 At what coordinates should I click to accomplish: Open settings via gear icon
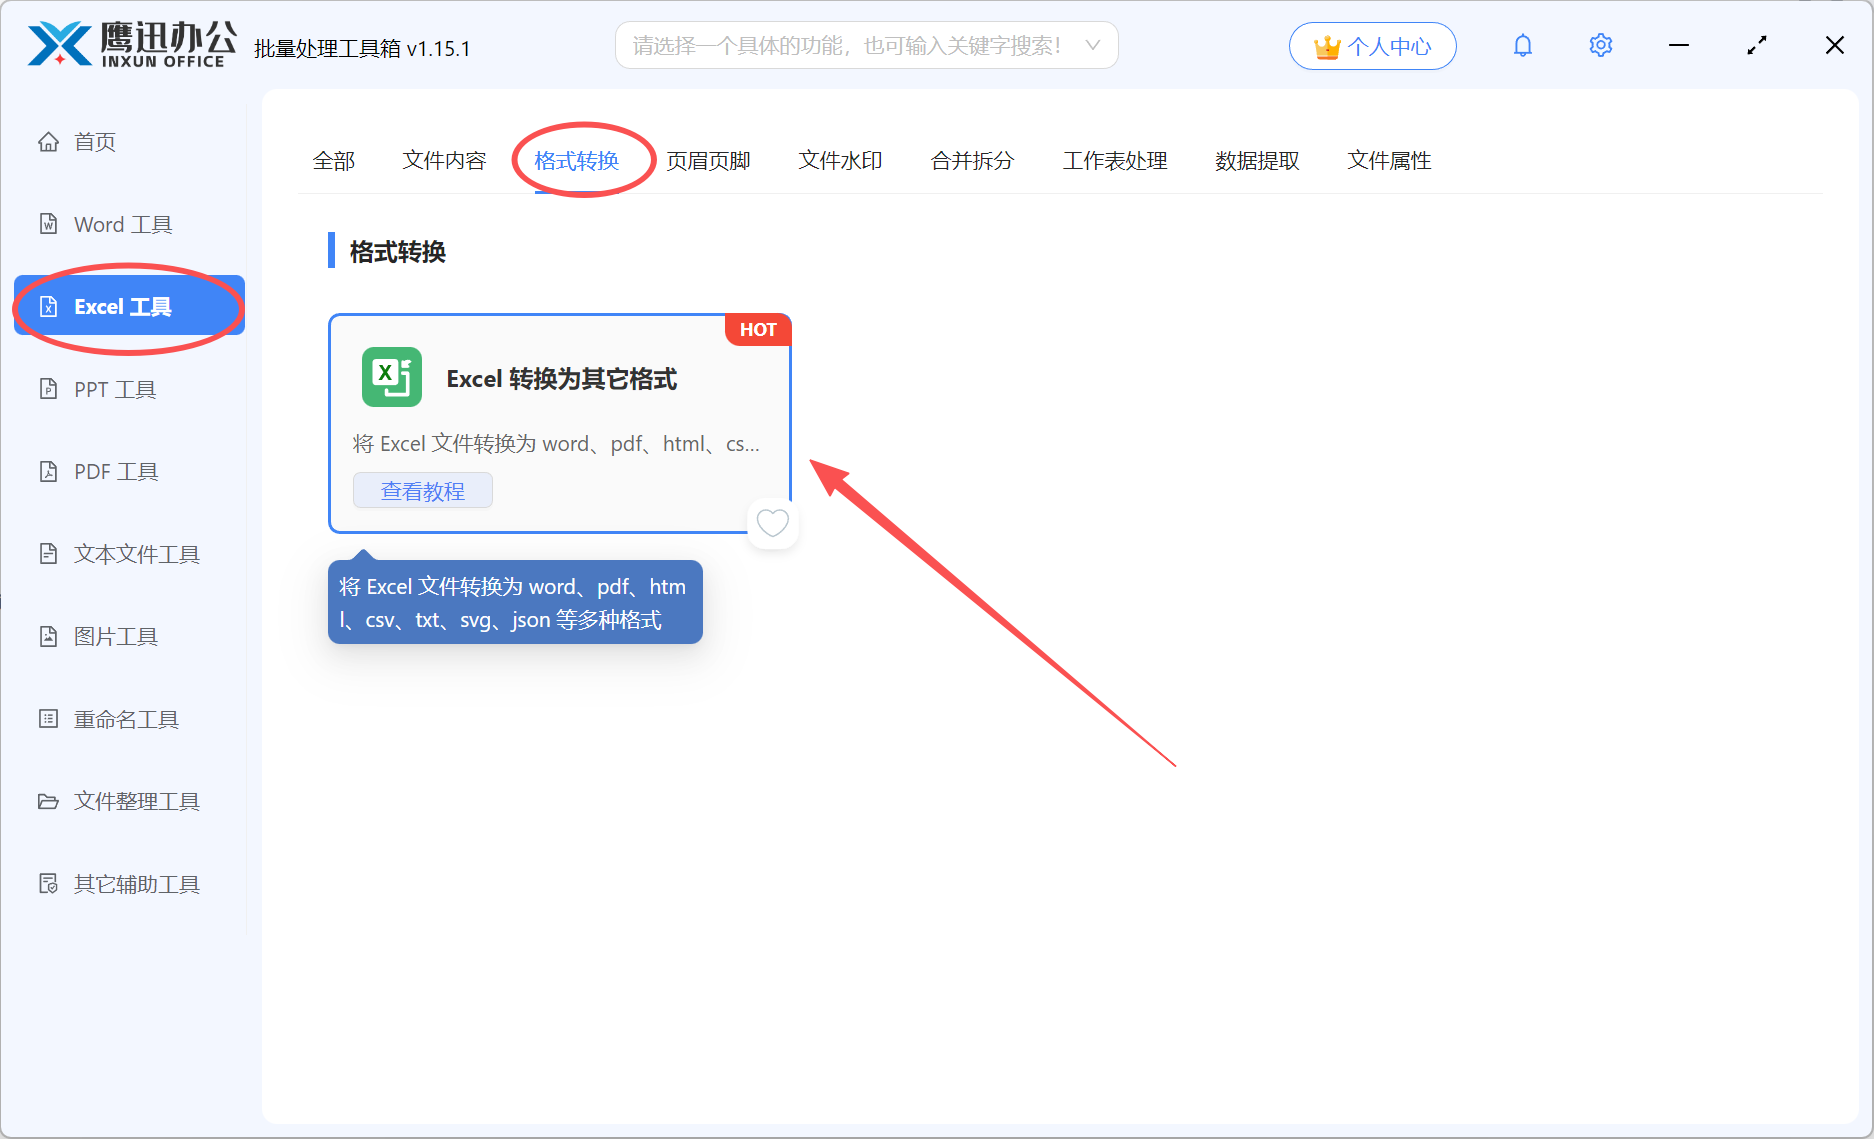tap(1600, 46)
